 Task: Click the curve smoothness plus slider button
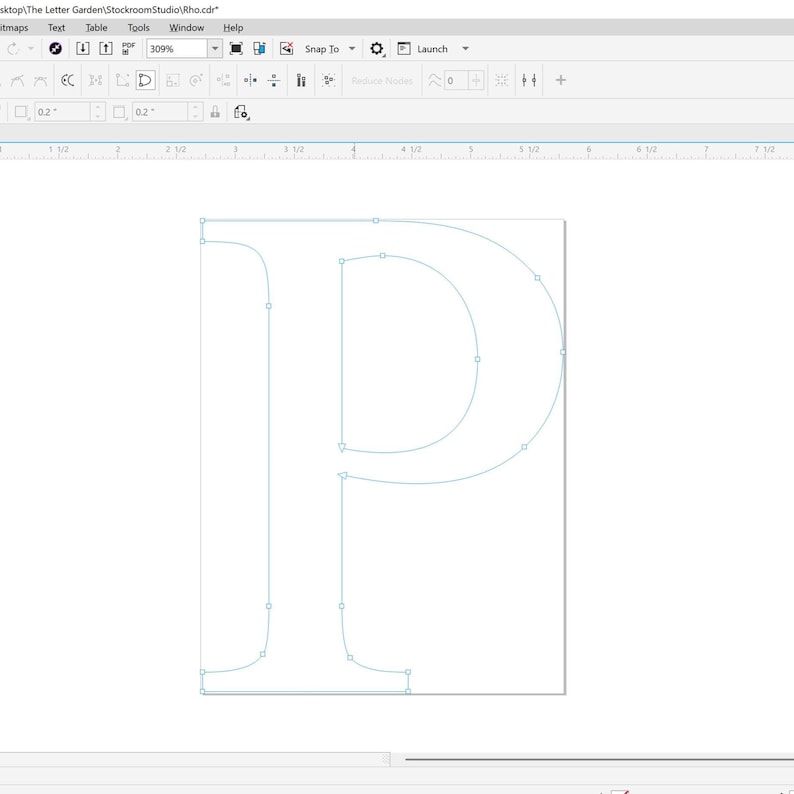[x=476, y=81]
